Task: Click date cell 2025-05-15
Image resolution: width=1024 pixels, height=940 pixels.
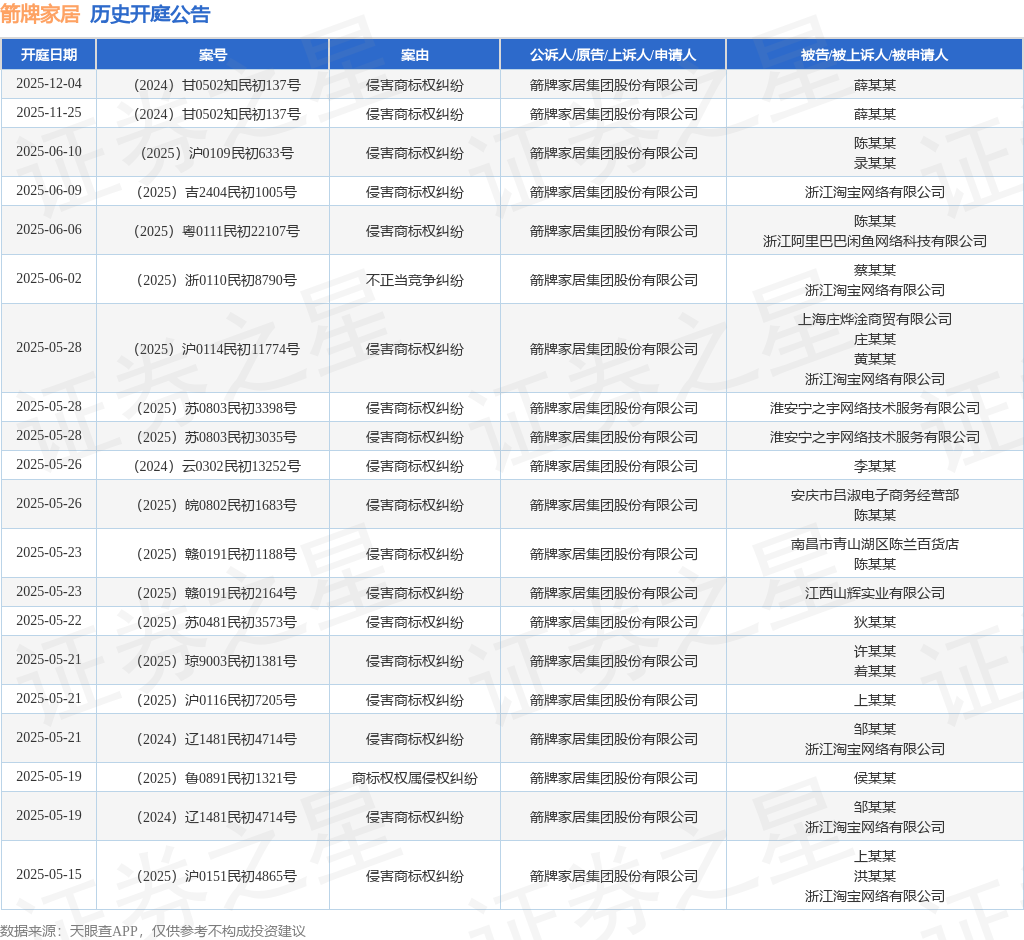Action: 49,875
